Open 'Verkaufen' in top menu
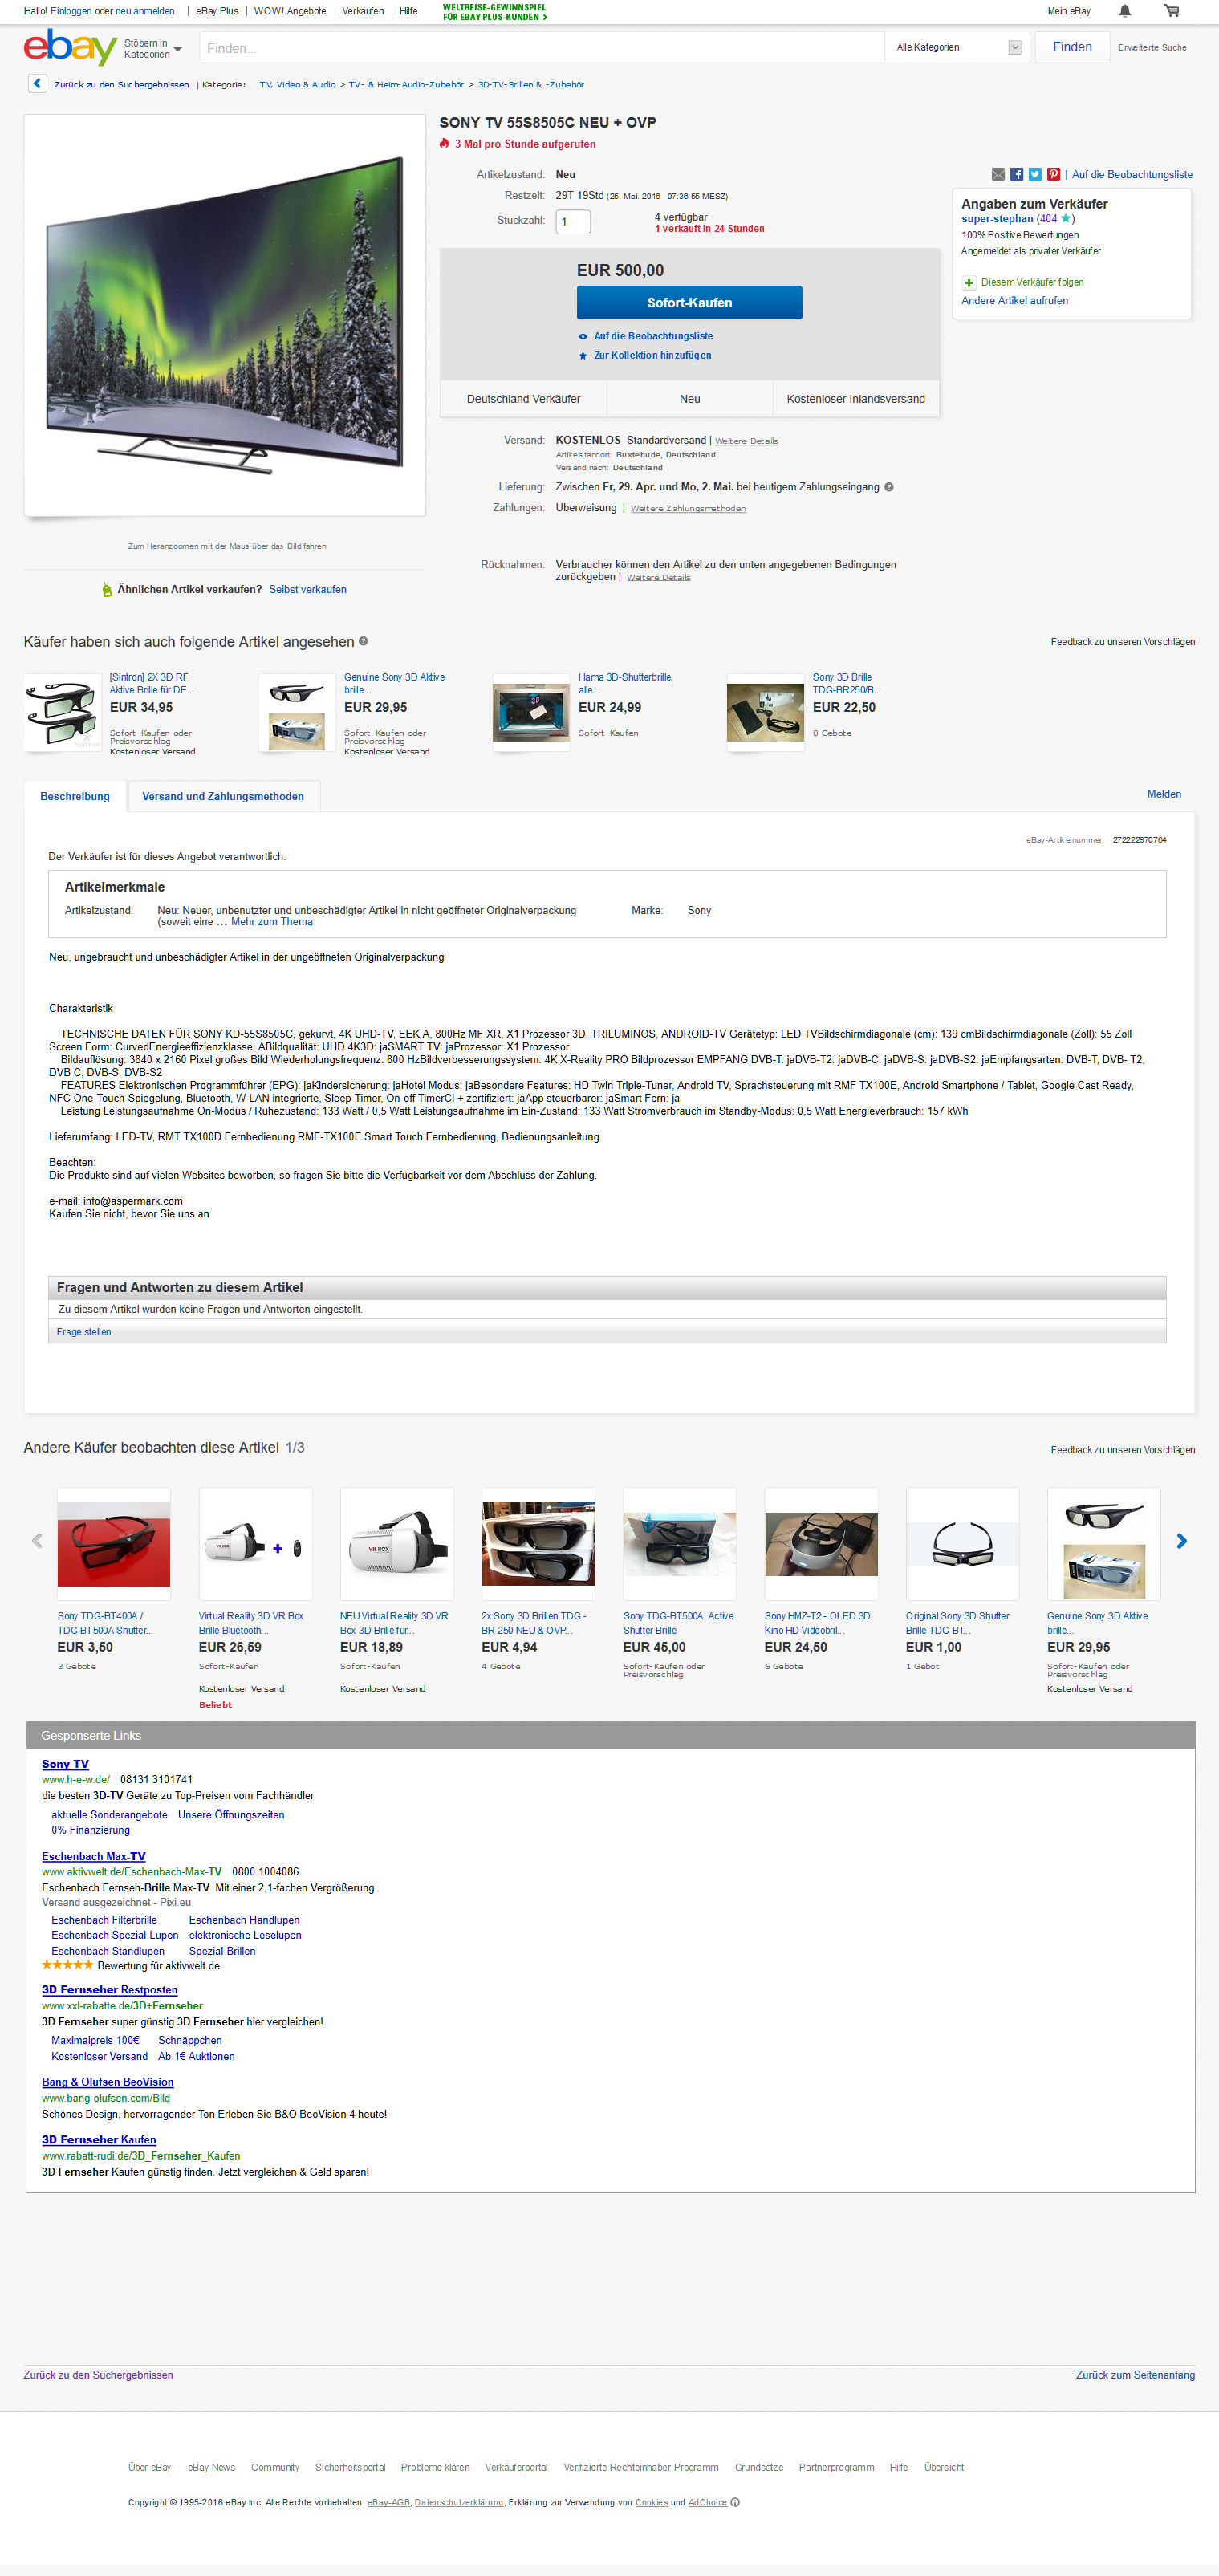The width and height of the screenshot is (1219, 2576). pos(363,11)
